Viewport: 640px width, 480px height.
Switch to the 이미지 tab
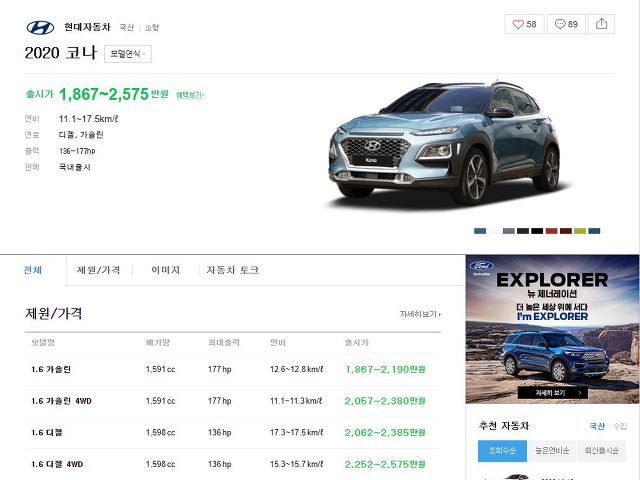[165, 270]
